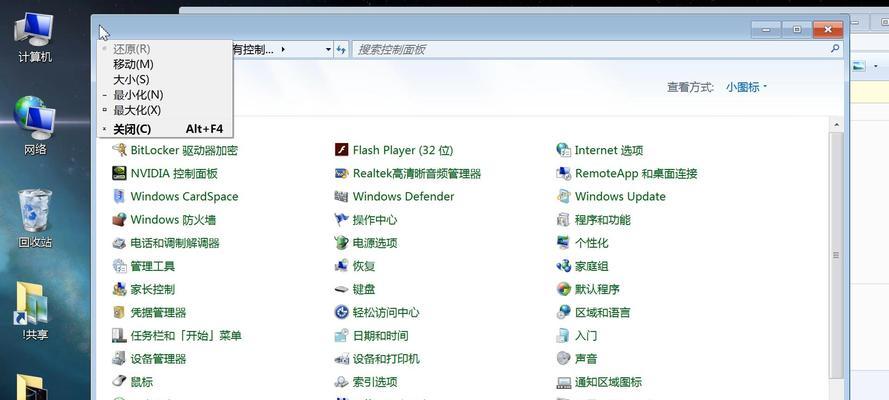Open the 键盘 keyboard icon
This screenshot has width=889, height=400.
point(341,289)
